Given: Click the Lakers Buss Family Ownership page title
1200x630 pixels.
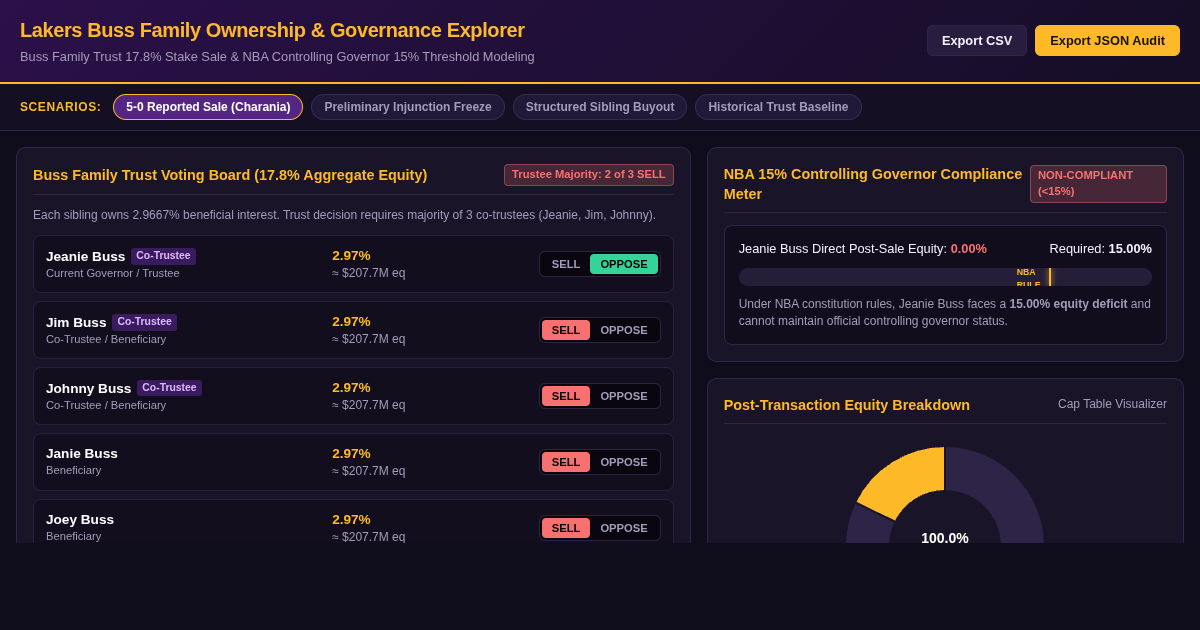Looking at the screenshot, I should tap(272, 30).
